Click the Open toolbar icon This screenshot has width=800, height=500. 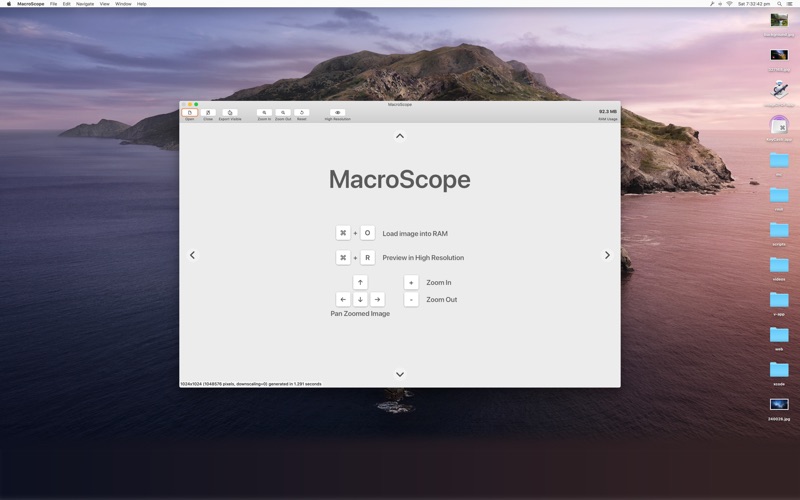(x=189, y=113)
